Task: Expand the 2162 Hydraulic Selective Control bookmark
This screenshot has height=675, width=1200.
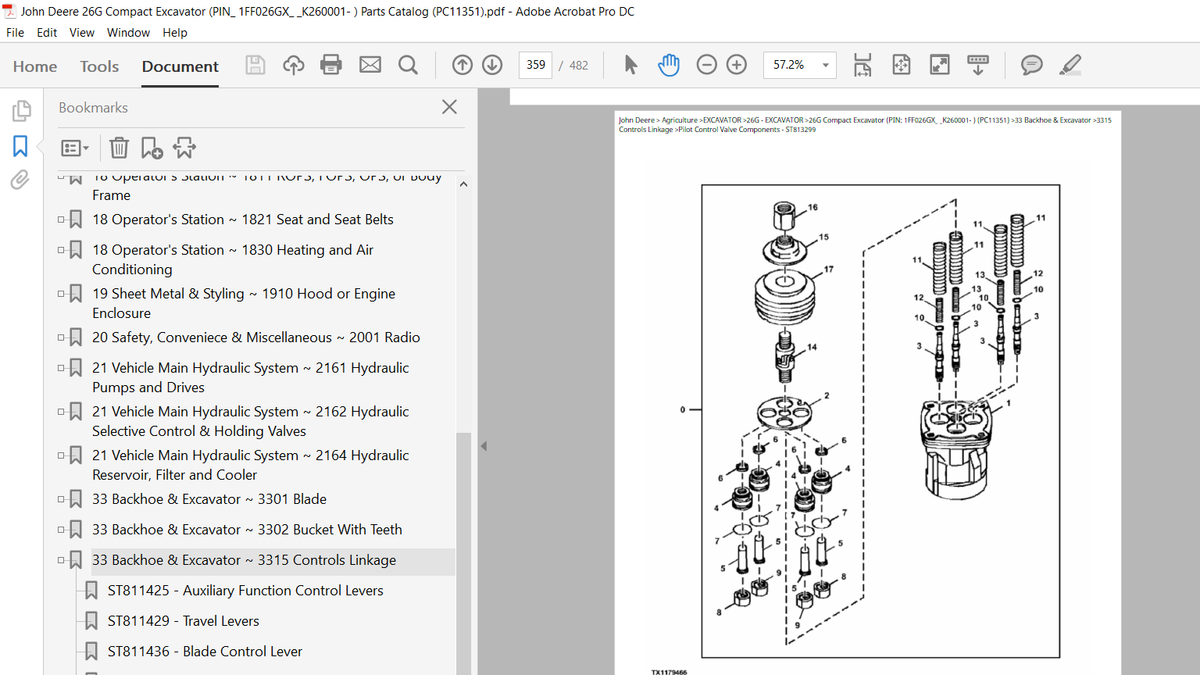Action: [x=62, y=412]
